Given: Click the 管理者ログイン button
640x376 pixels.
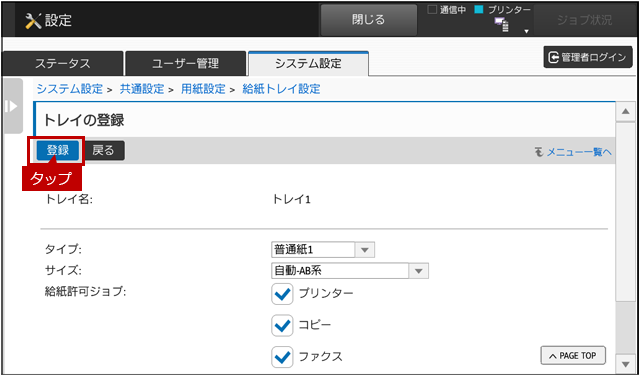Looking at the screenshot, I should click(x=588, y=58).
